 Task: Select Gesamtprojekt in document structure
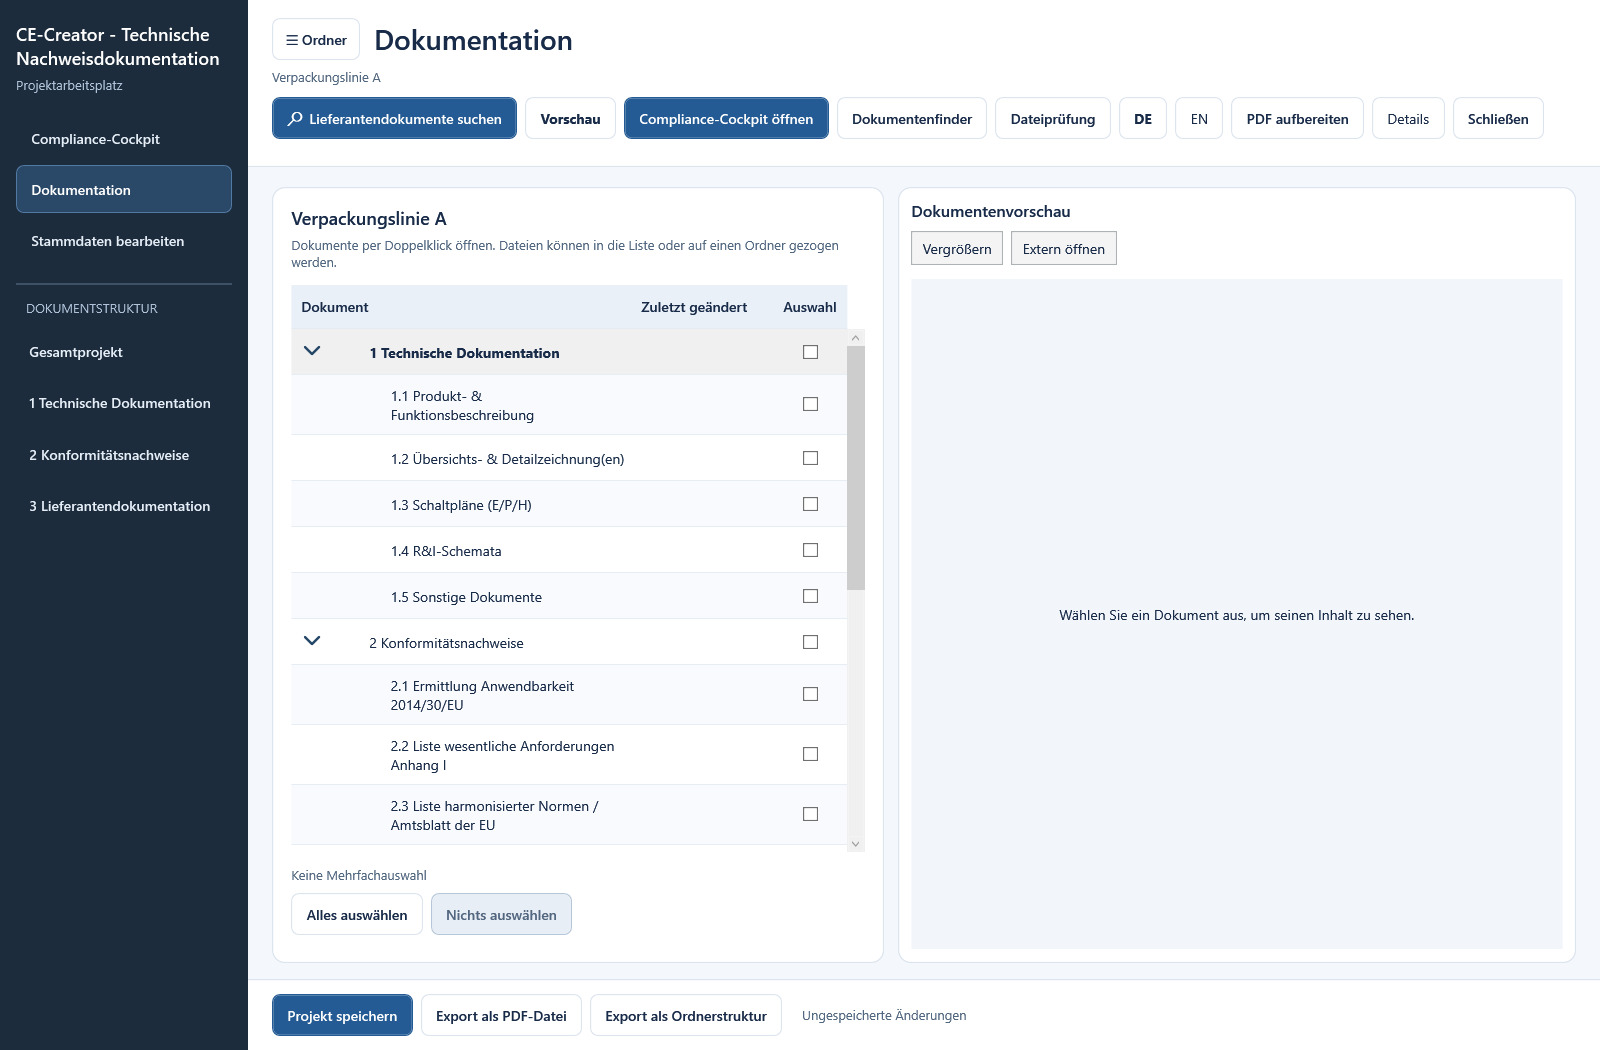124,352
